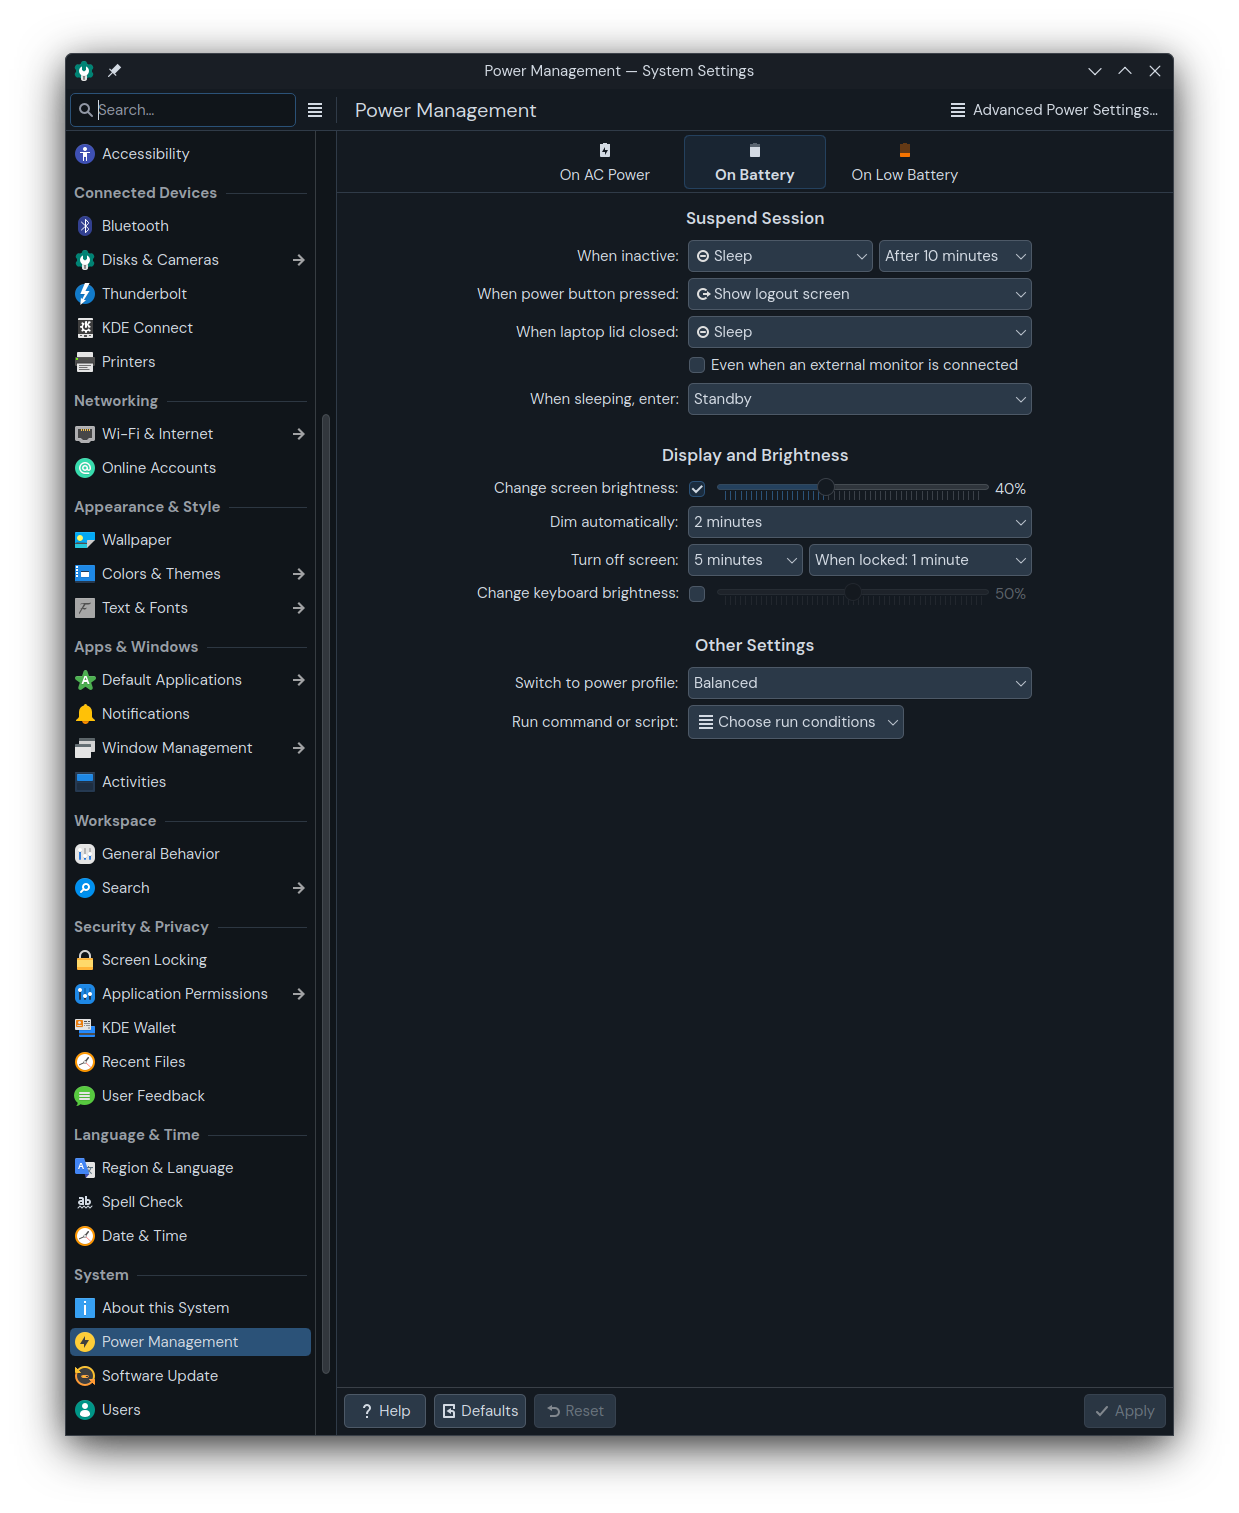1239x1513 pixels.
Task: Switch to the On AC Power tab
Action: pyautogui.click(x=604, y=161)
